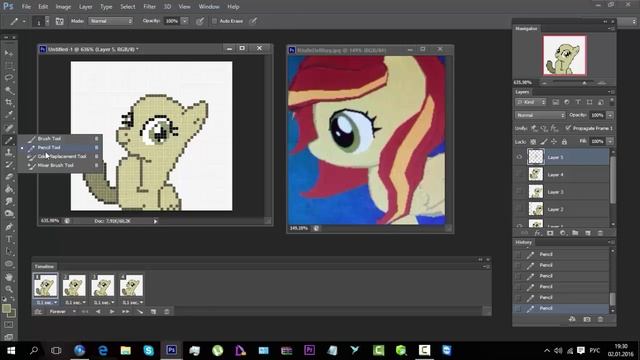Click the background color swatch

11,314
